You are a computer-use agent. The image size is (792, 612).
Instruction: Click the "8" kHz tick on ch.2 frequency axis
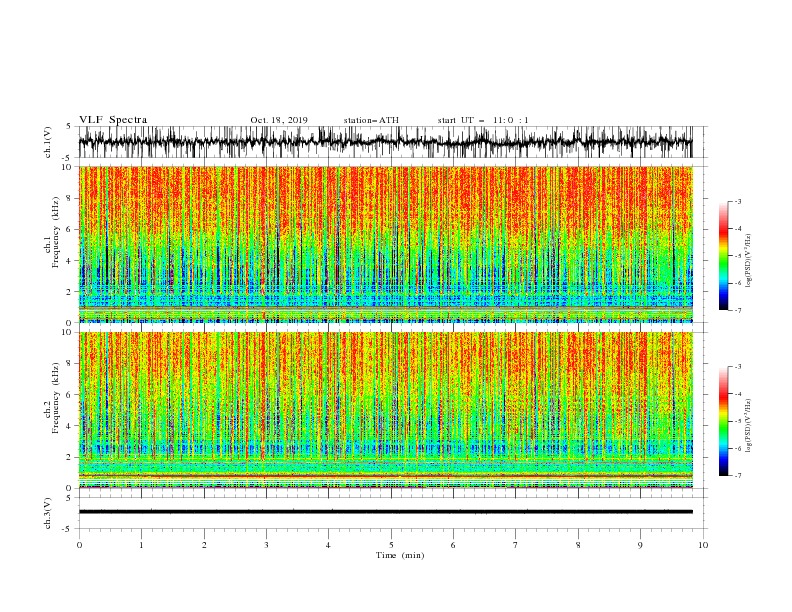[x=70, y=364]
